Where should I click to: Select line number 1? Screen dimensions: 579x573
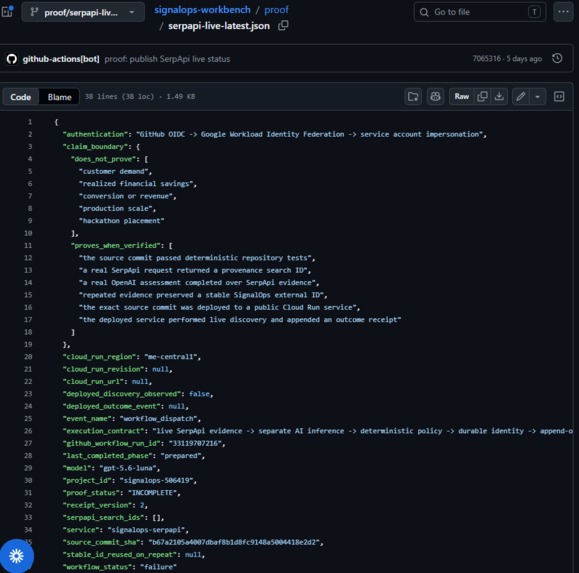(30, 122)
